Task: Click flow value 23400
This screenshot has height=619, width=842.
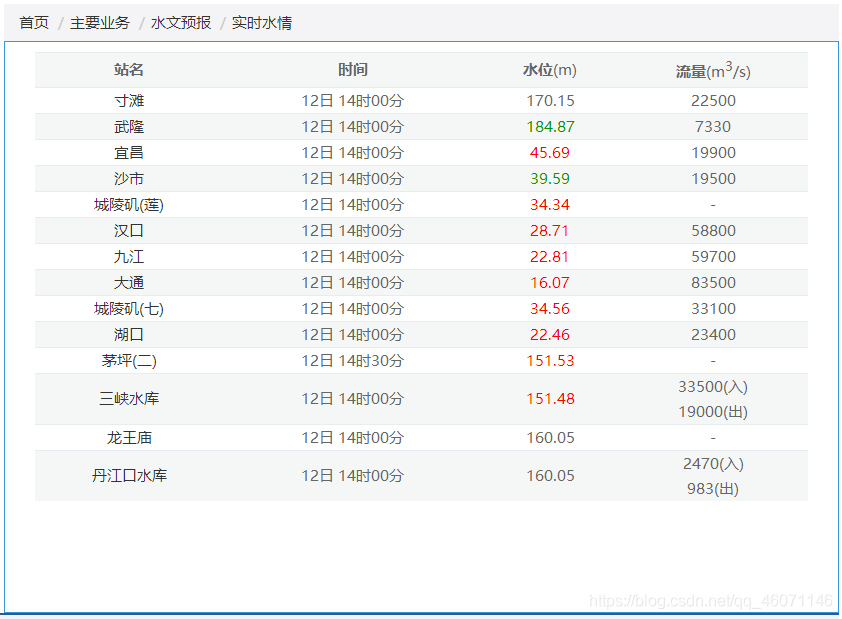Action: 713,335
